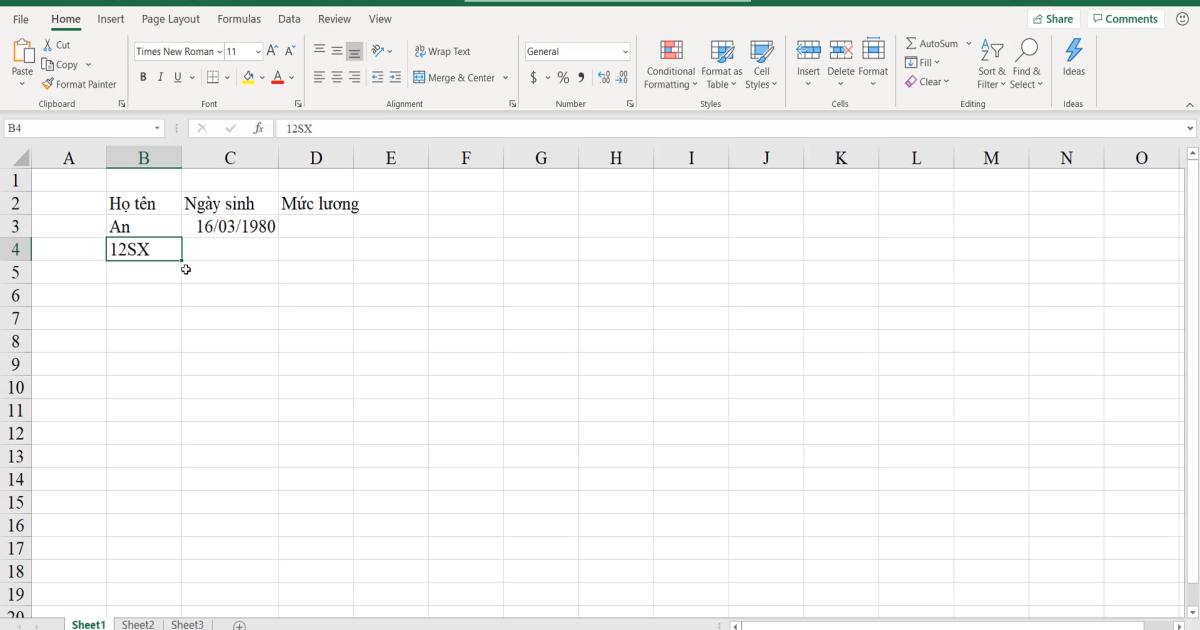Screen dimensions: 1200x630
Task: Open the Font name dropdown
Action: [x=218, y=51]
